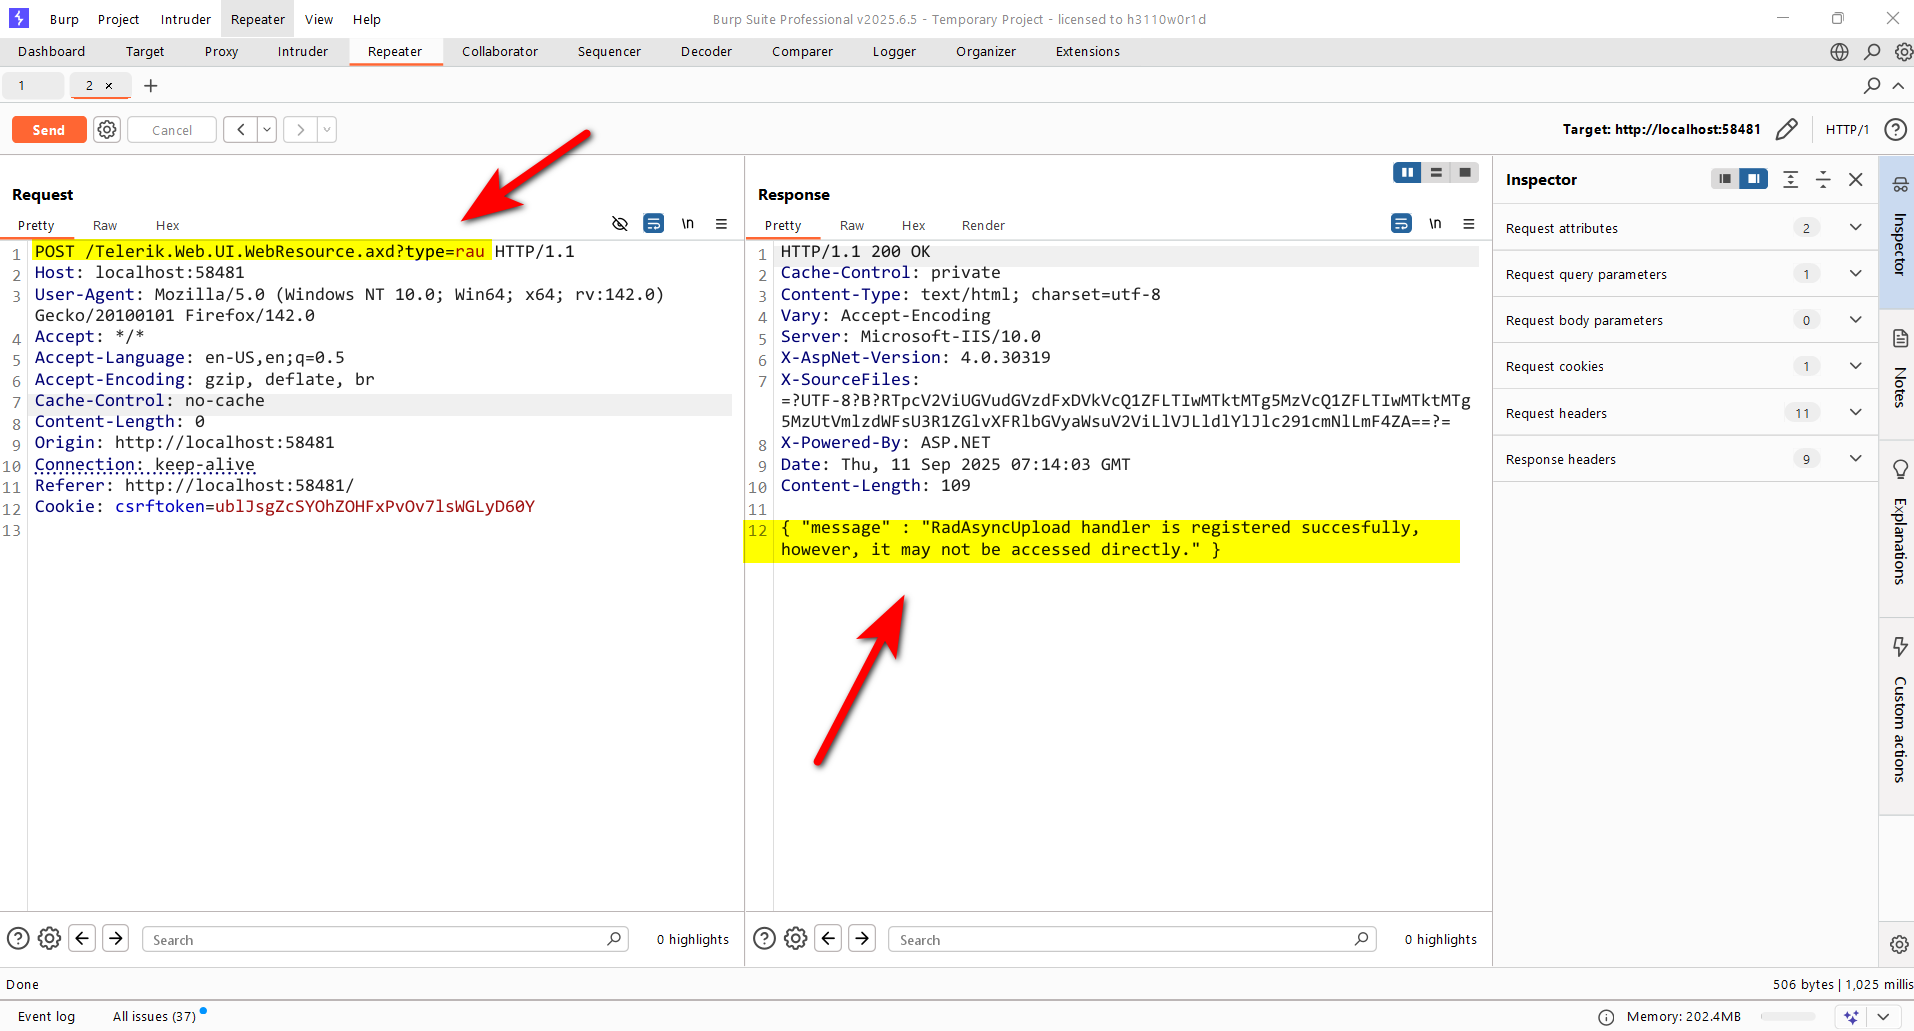Viewport: 1914px width, 1031px height.
Task: Open the Custom actions side panel
Action: [1900, 710]
